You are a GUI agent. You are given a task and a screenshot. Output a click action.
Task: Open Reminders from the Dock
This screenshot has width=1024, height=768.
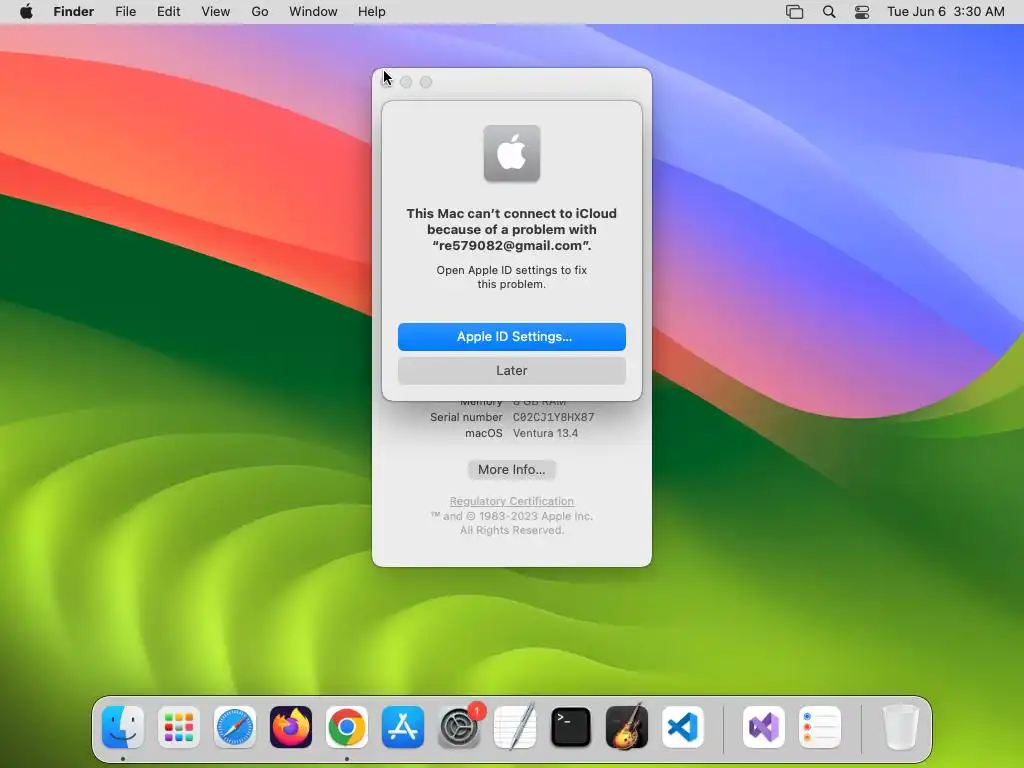coord(820,727)
